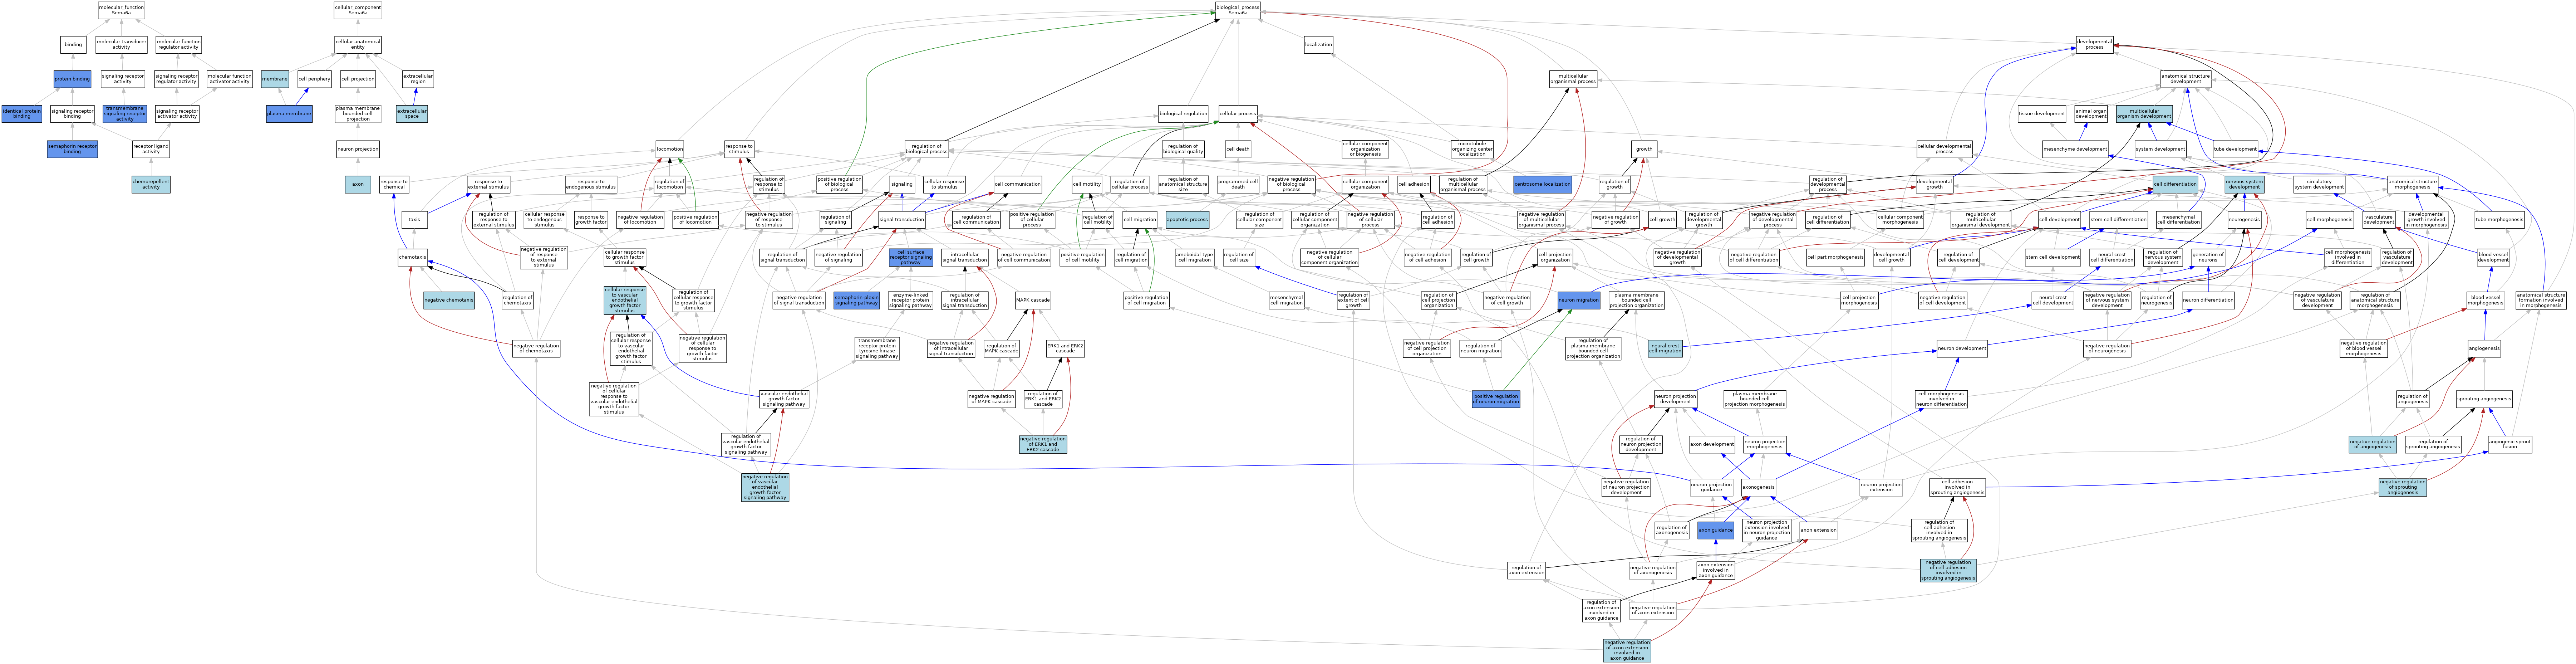This screenshot has height=664, width=2576.
Task: Click the axon development node
Action: coord(1711,444)
